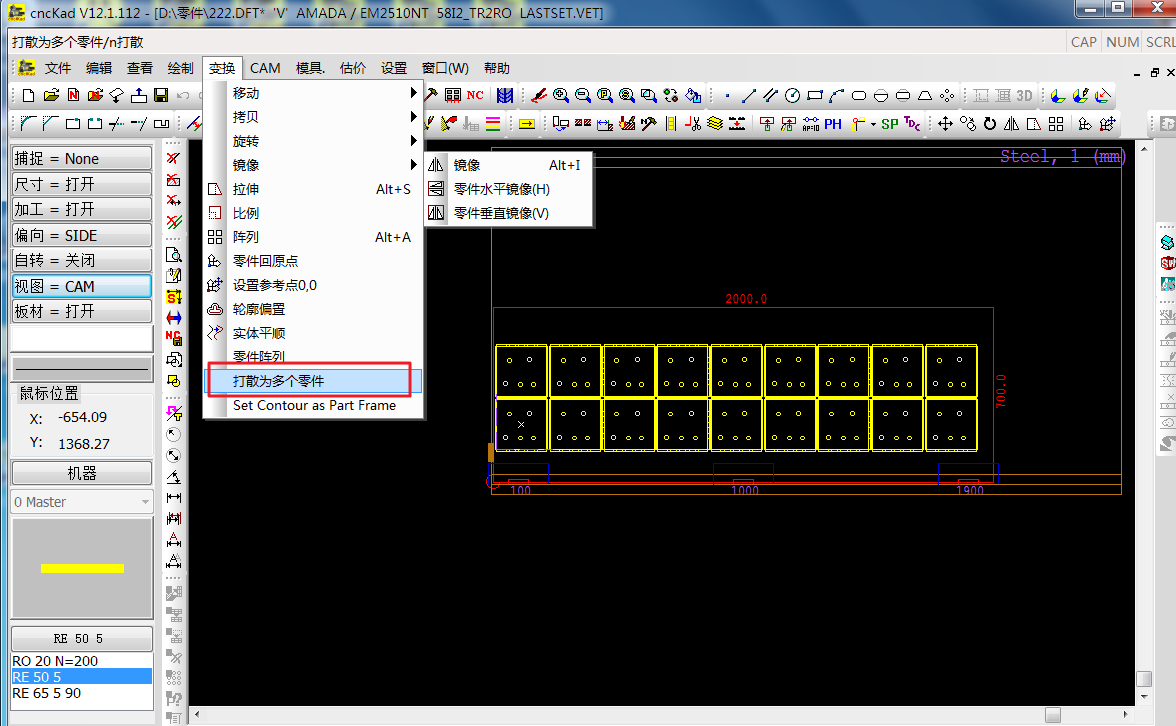Select the draw circle tool icon

pyautogui.click(x=793, y=96)
